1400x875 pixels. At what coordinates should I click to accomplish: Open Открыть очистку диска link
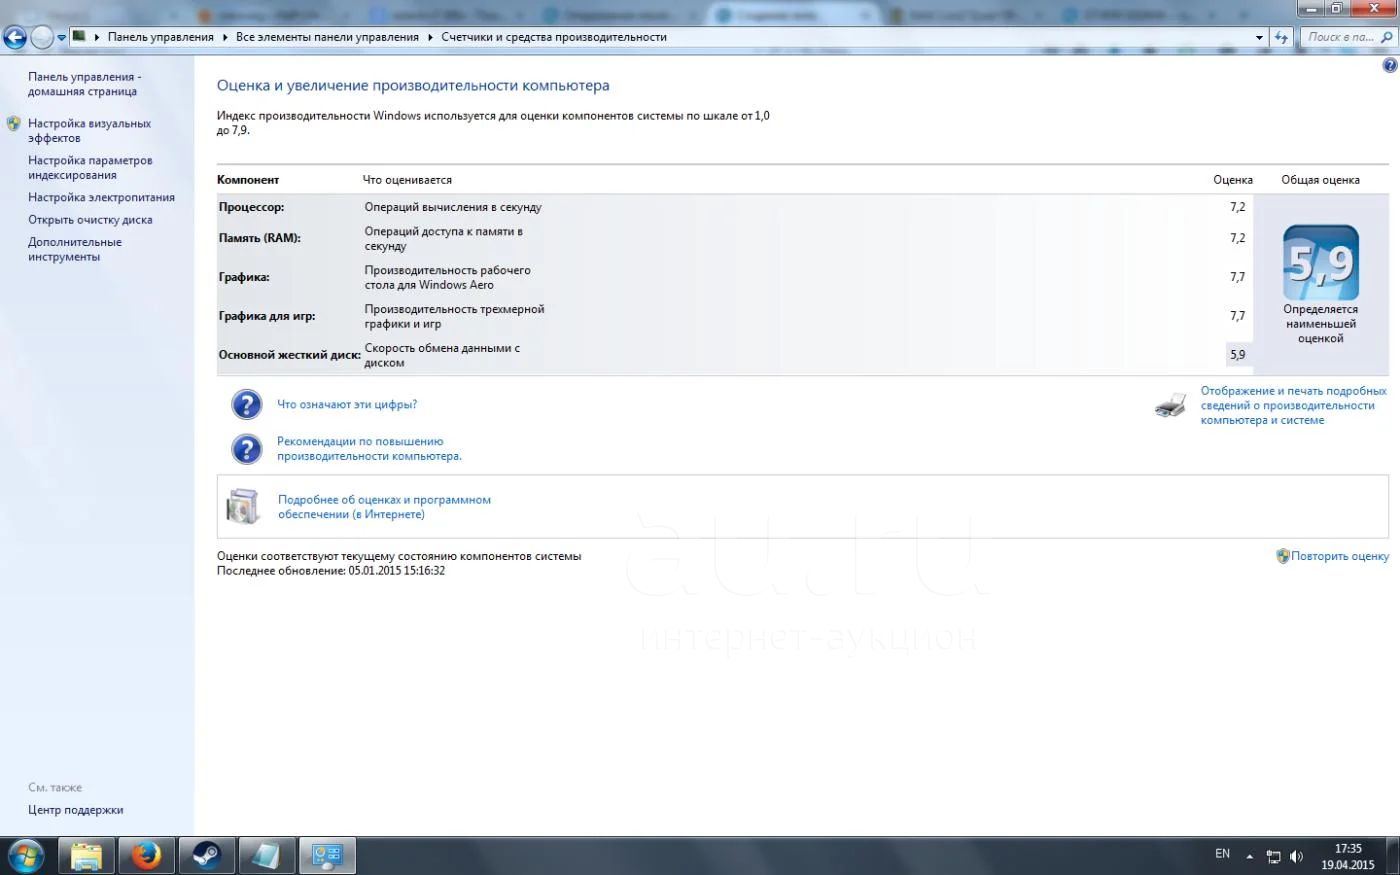(x=90, y=220)
